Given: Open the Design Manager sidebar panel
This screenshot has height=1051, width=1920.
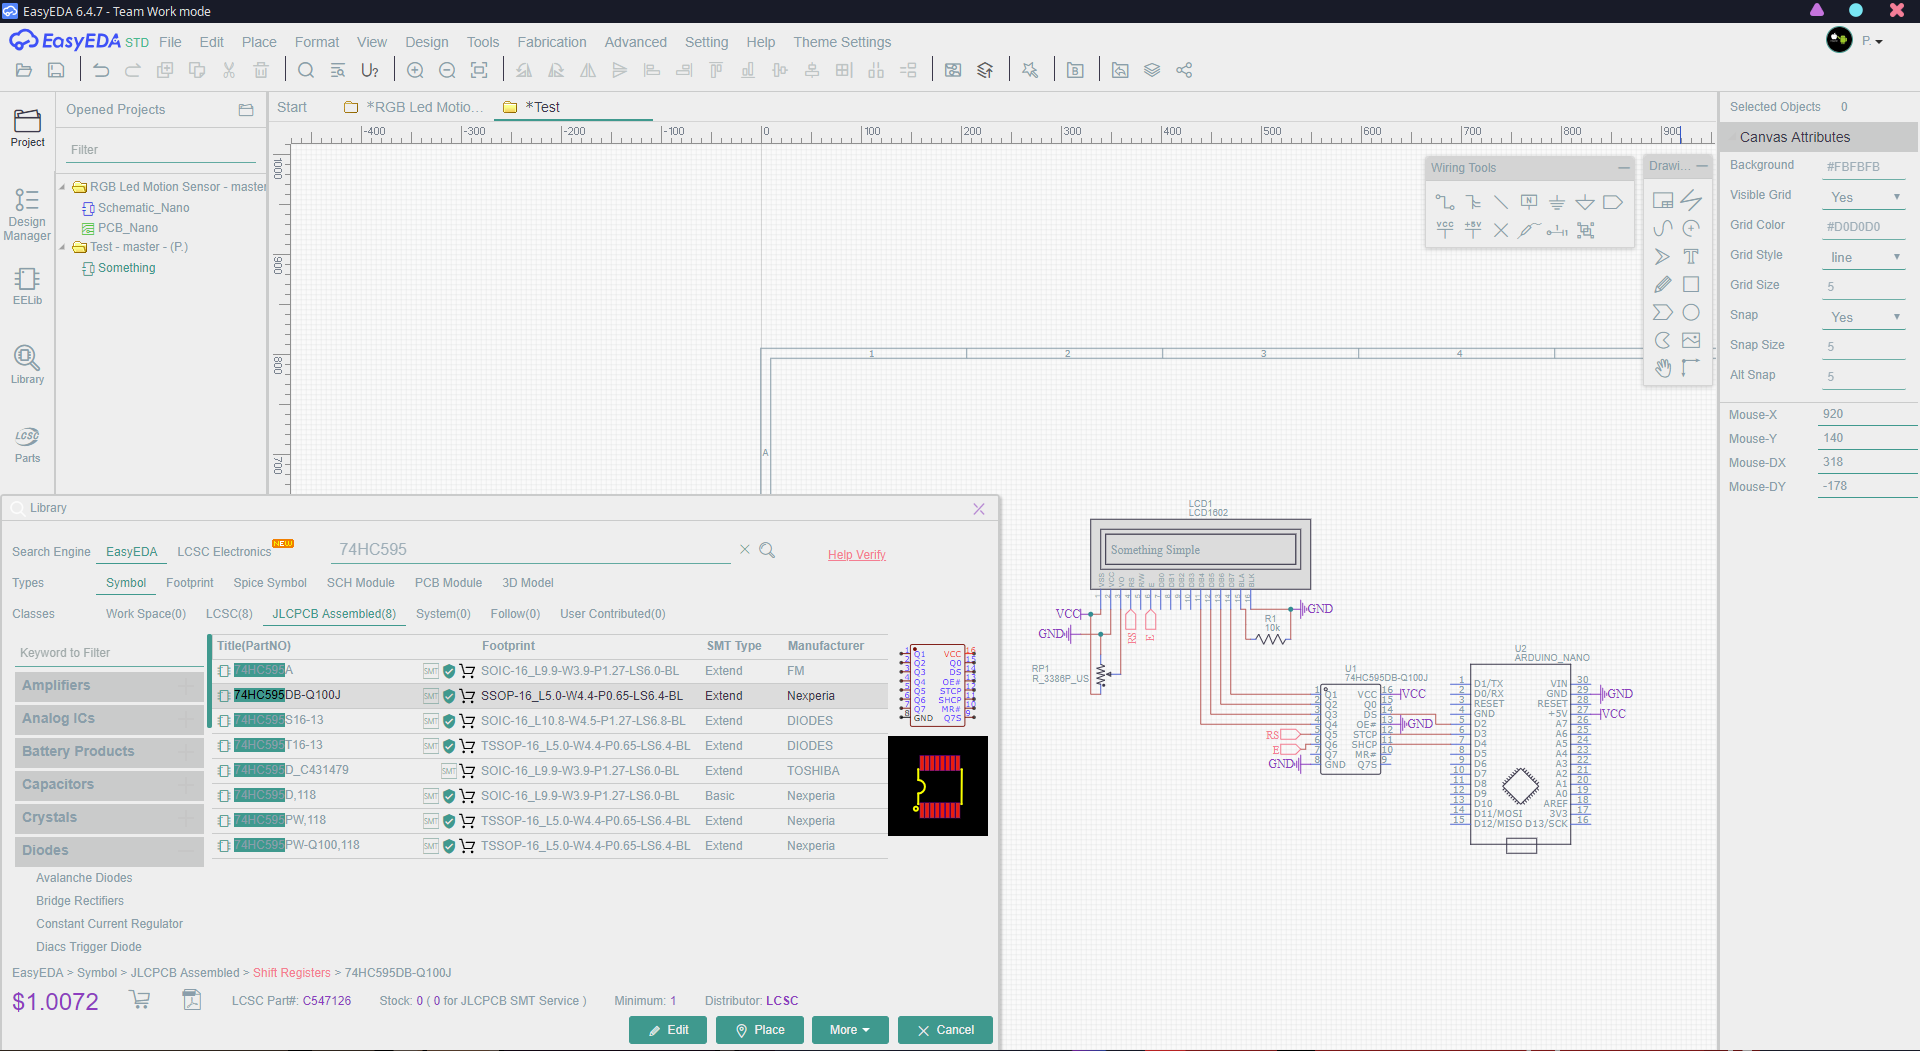Looking at the screenshot, I should point(27,213).
